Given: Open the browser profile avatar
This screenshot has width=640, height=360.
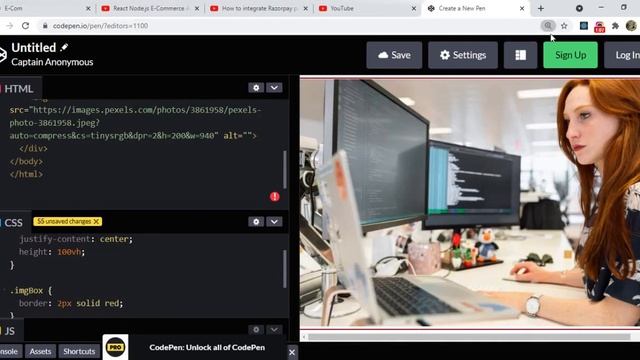Looking at the screenshot, I should click(x=631, y=26).
